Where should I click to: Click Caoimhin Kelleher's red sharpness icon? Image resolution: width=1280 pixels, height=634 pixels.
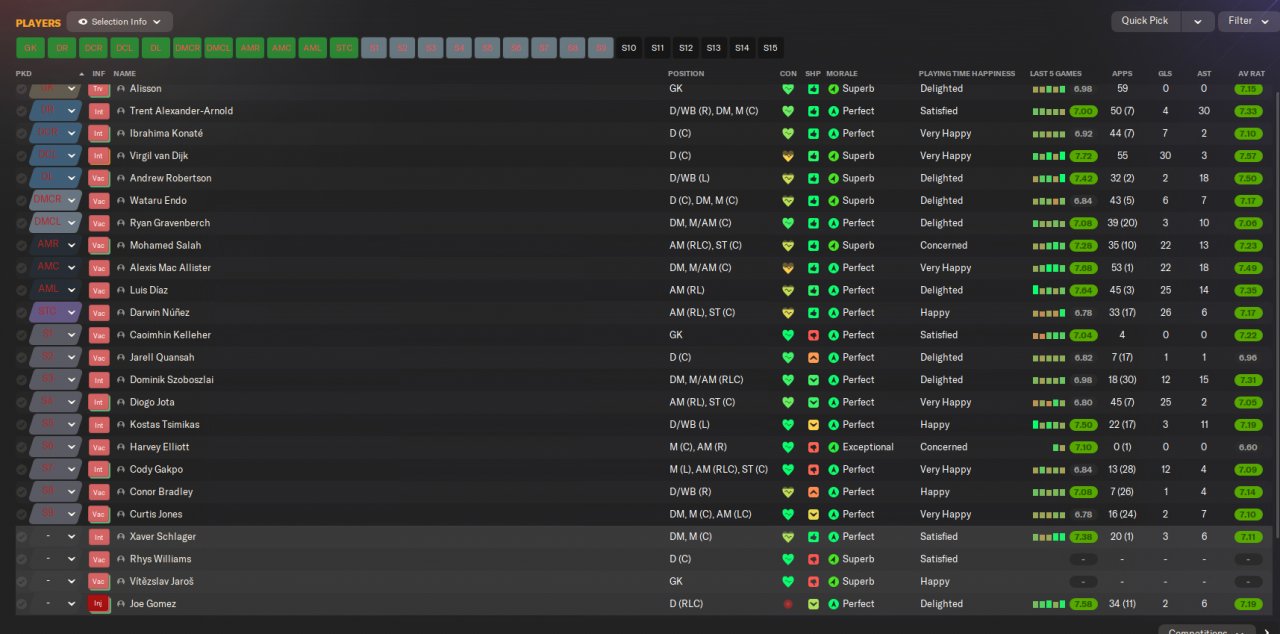(813, 335)
